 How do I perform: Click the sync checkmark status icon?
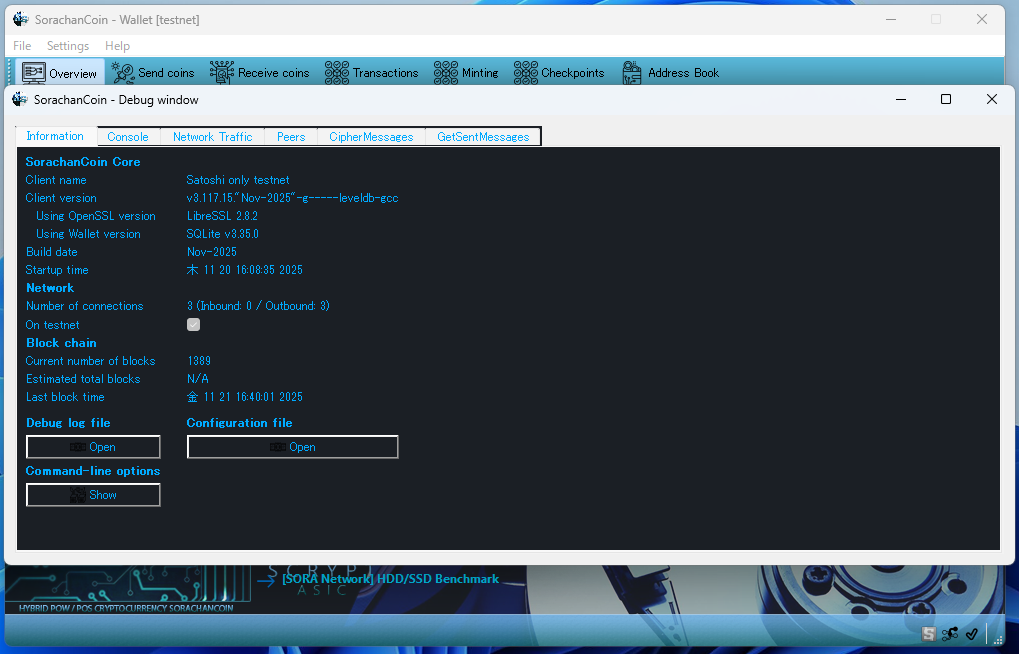click(971, 633)
